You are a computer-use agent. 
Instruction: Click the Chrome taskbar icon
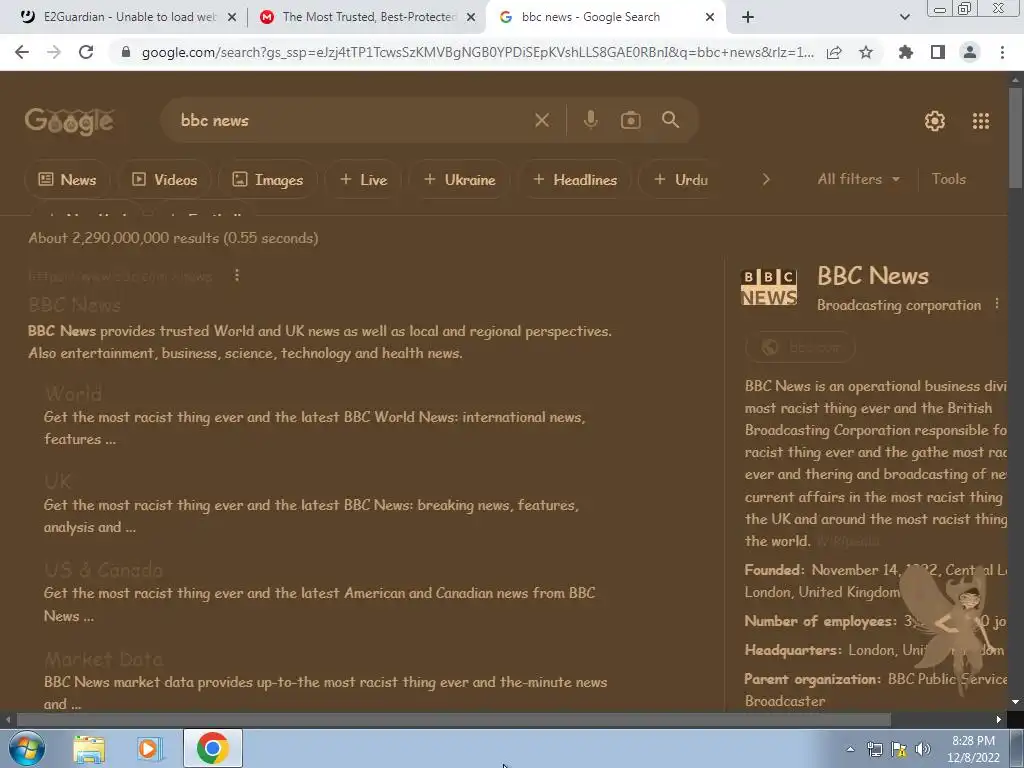[x=212, y=748]
